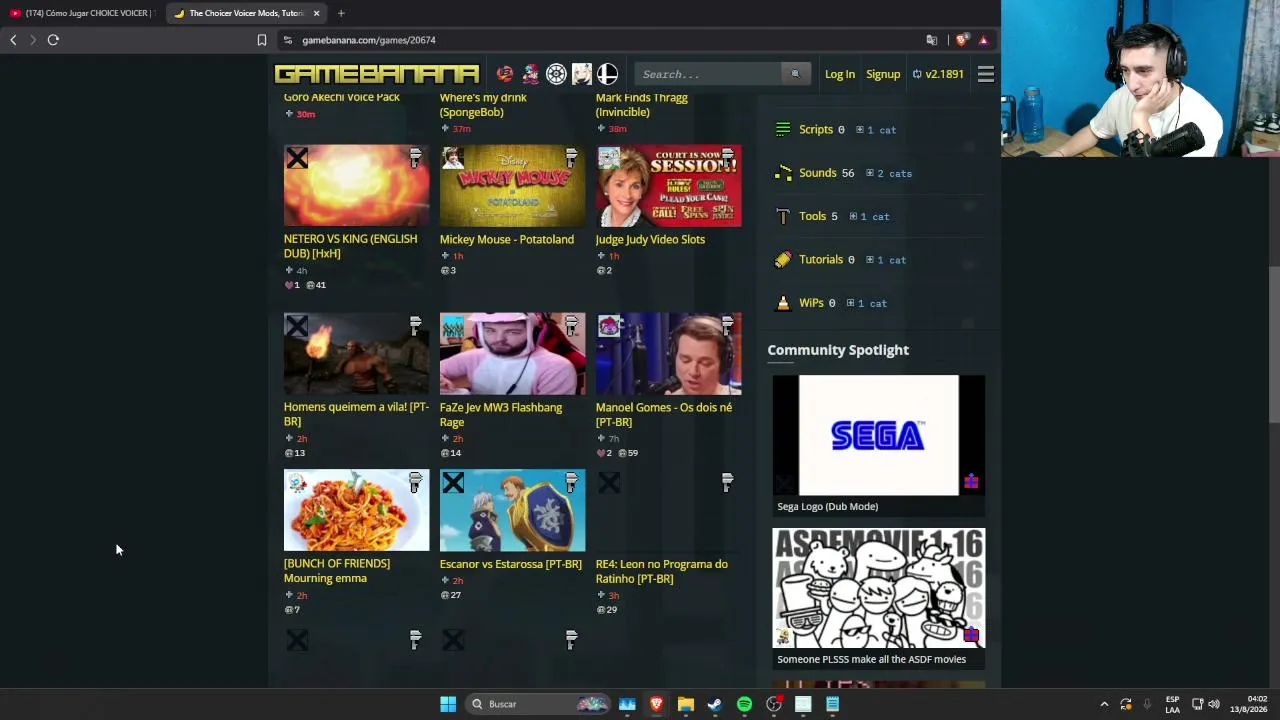Open the Brave Shields icon
Image resolution: width=1280 pixels, height=720 pixels.
(x=962, y=40)
